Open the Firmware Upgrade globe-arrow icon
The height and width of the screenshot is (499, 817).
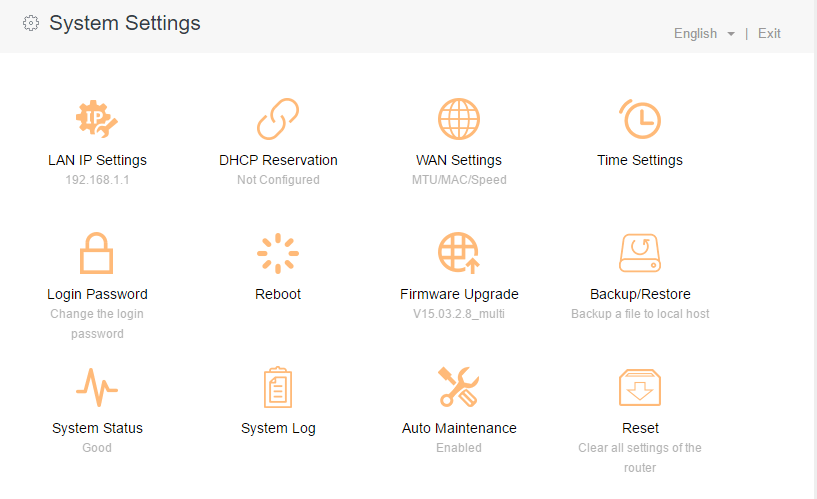point(459,253)
